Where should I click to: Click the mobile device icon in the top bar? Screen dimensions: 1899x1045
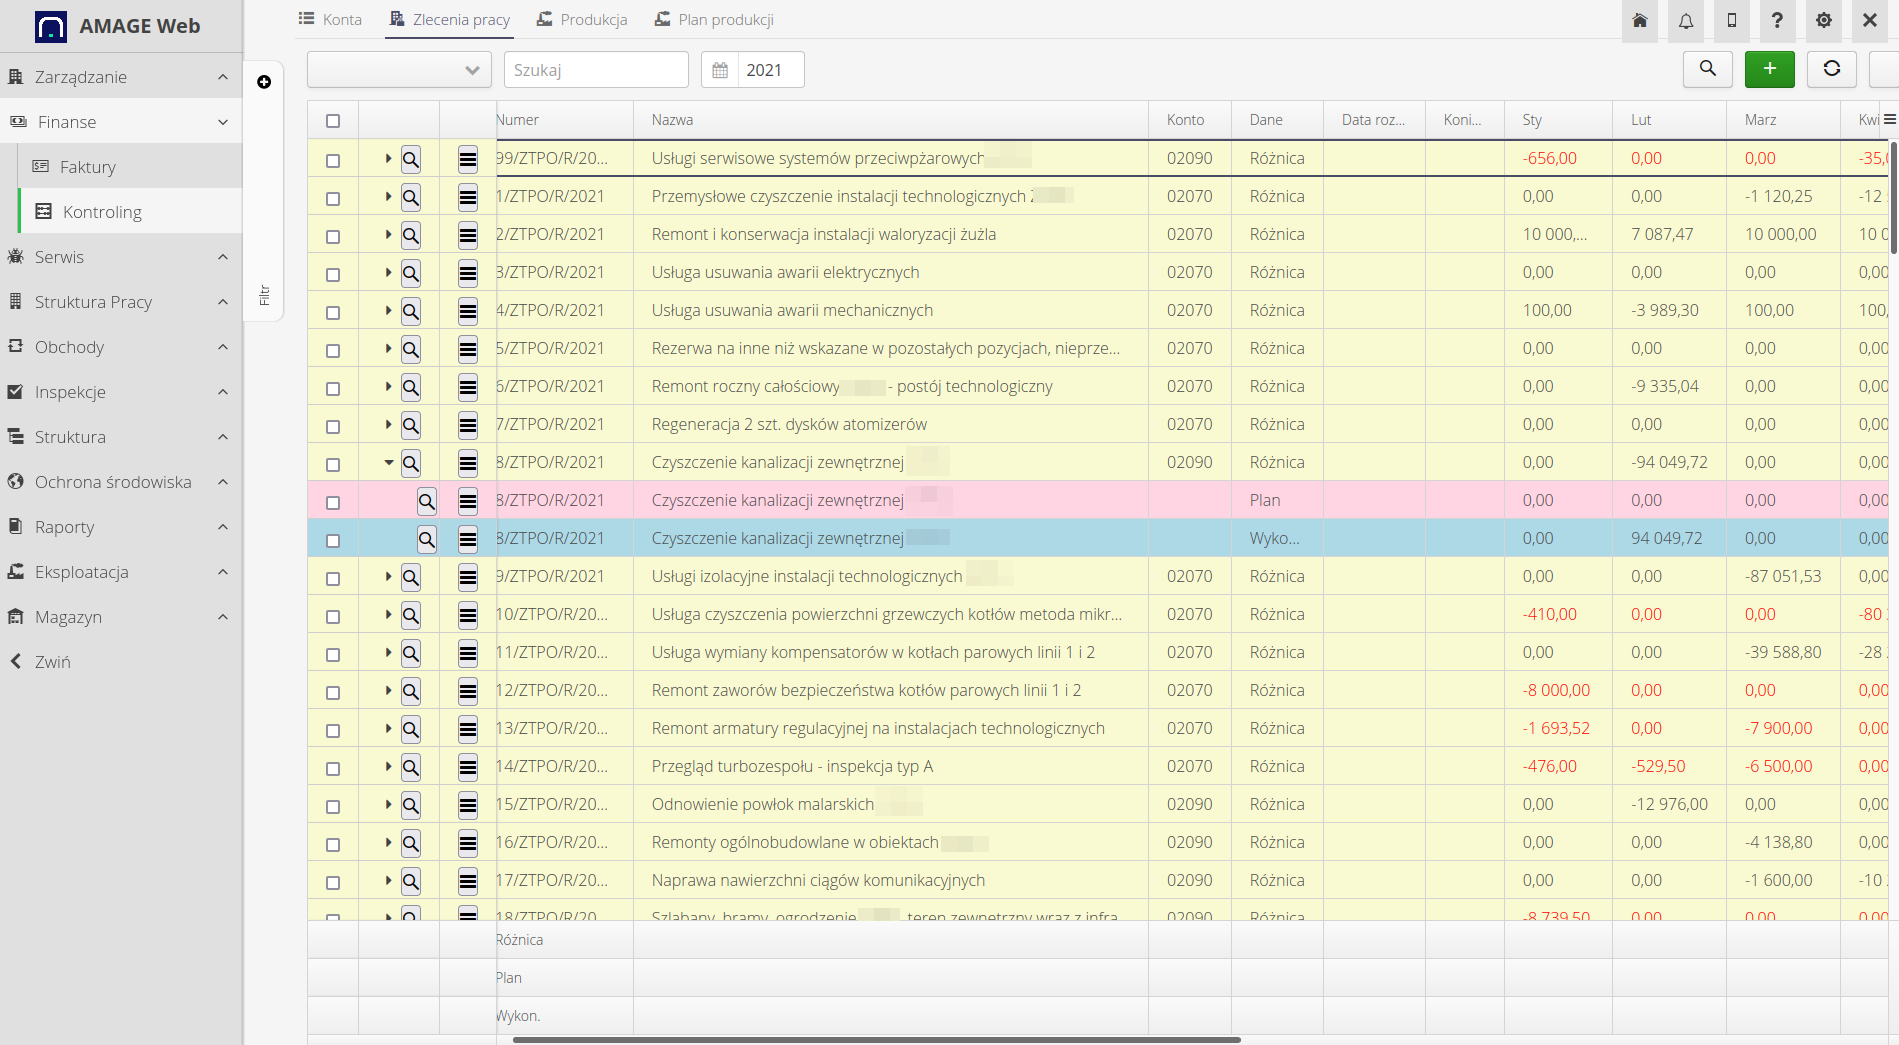[x=1731, y=20]
